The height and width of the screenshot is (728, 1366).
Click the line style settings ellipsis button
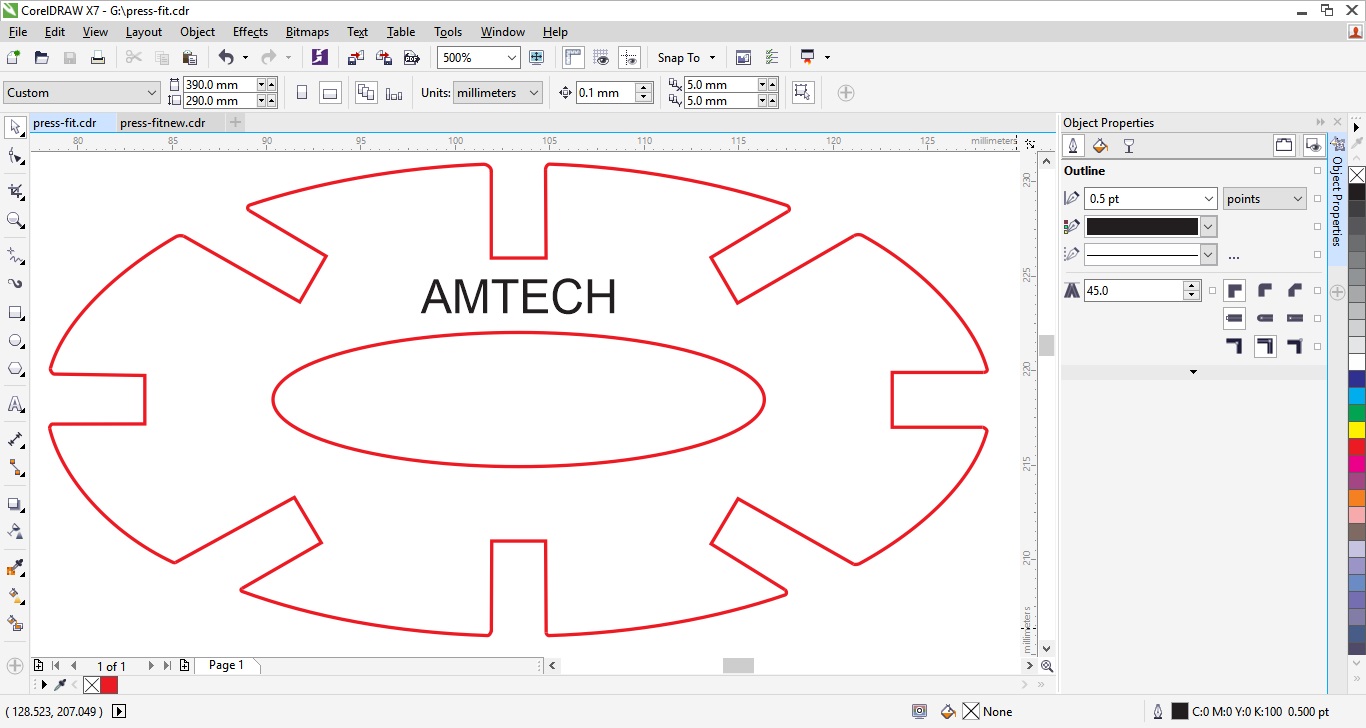point(1233,256)
